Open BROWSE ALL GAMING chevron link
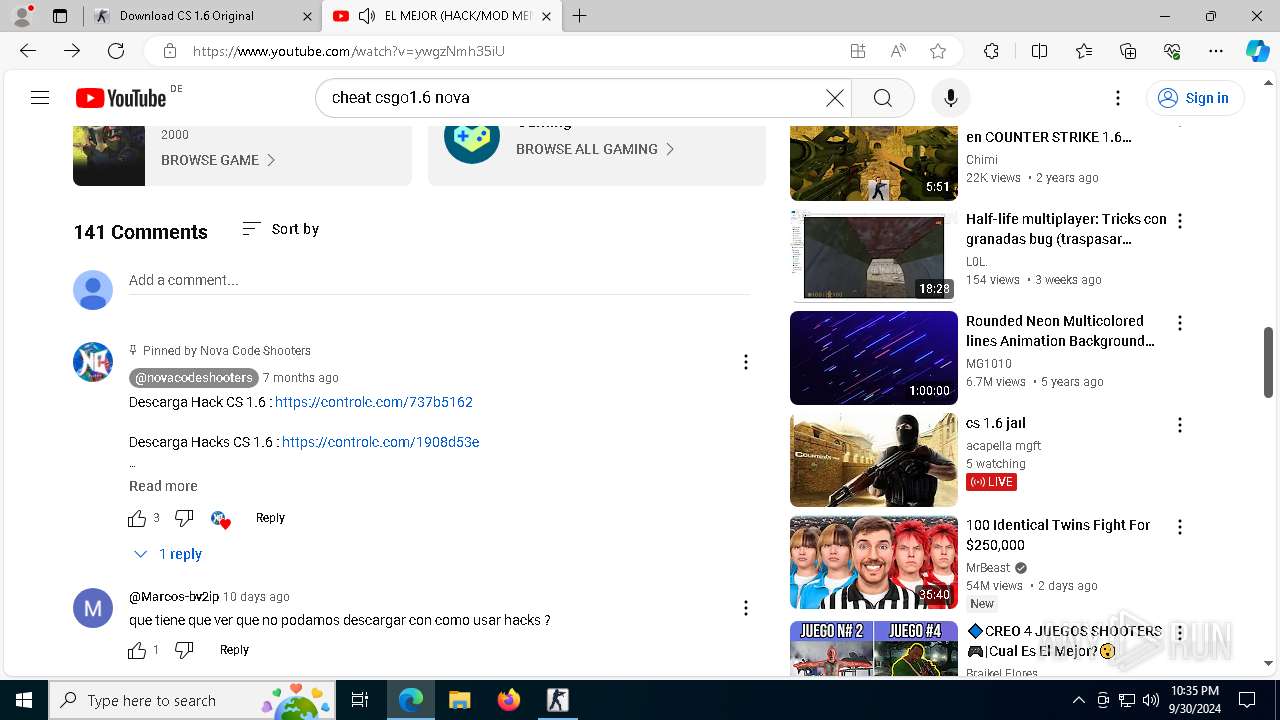1280x720 pixels. pyautogui.click(x=596, y=149)
